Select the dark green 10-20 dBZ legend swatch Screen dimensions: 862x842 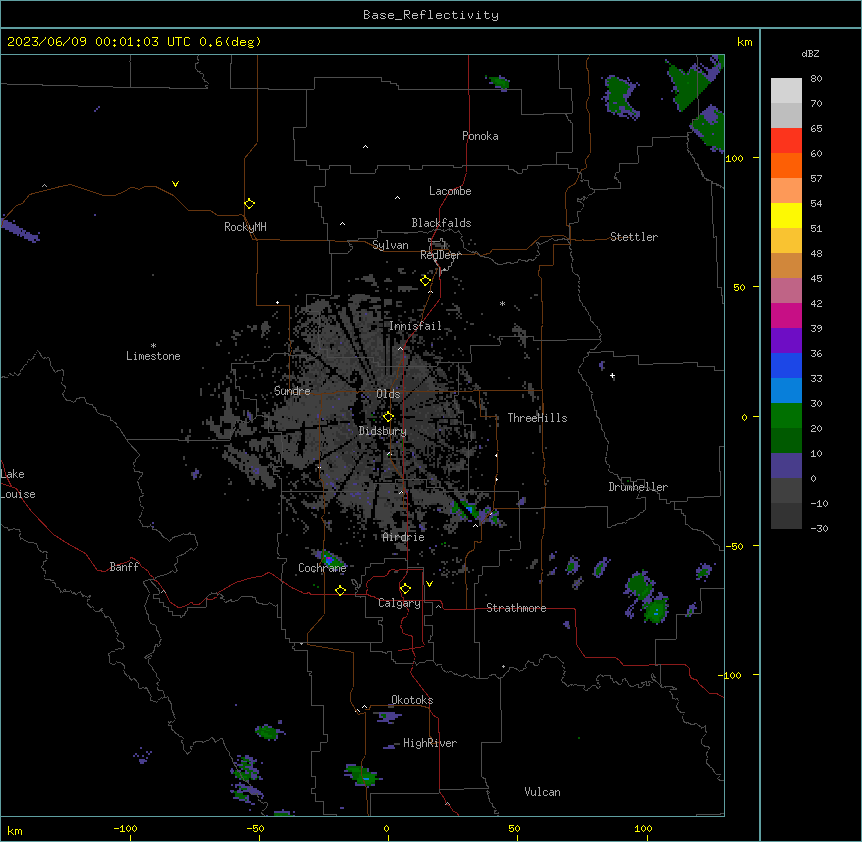click(x=786, y=441)
